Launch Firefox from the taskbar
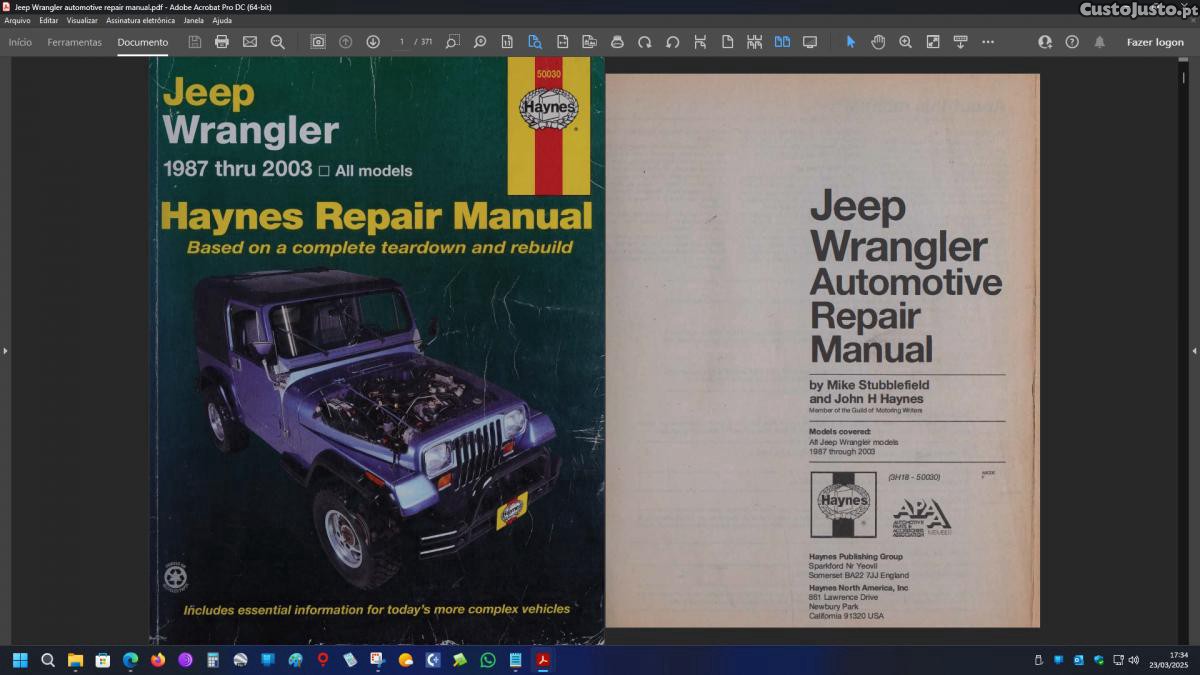The image size is (1200, 675). tap(158, 660)
